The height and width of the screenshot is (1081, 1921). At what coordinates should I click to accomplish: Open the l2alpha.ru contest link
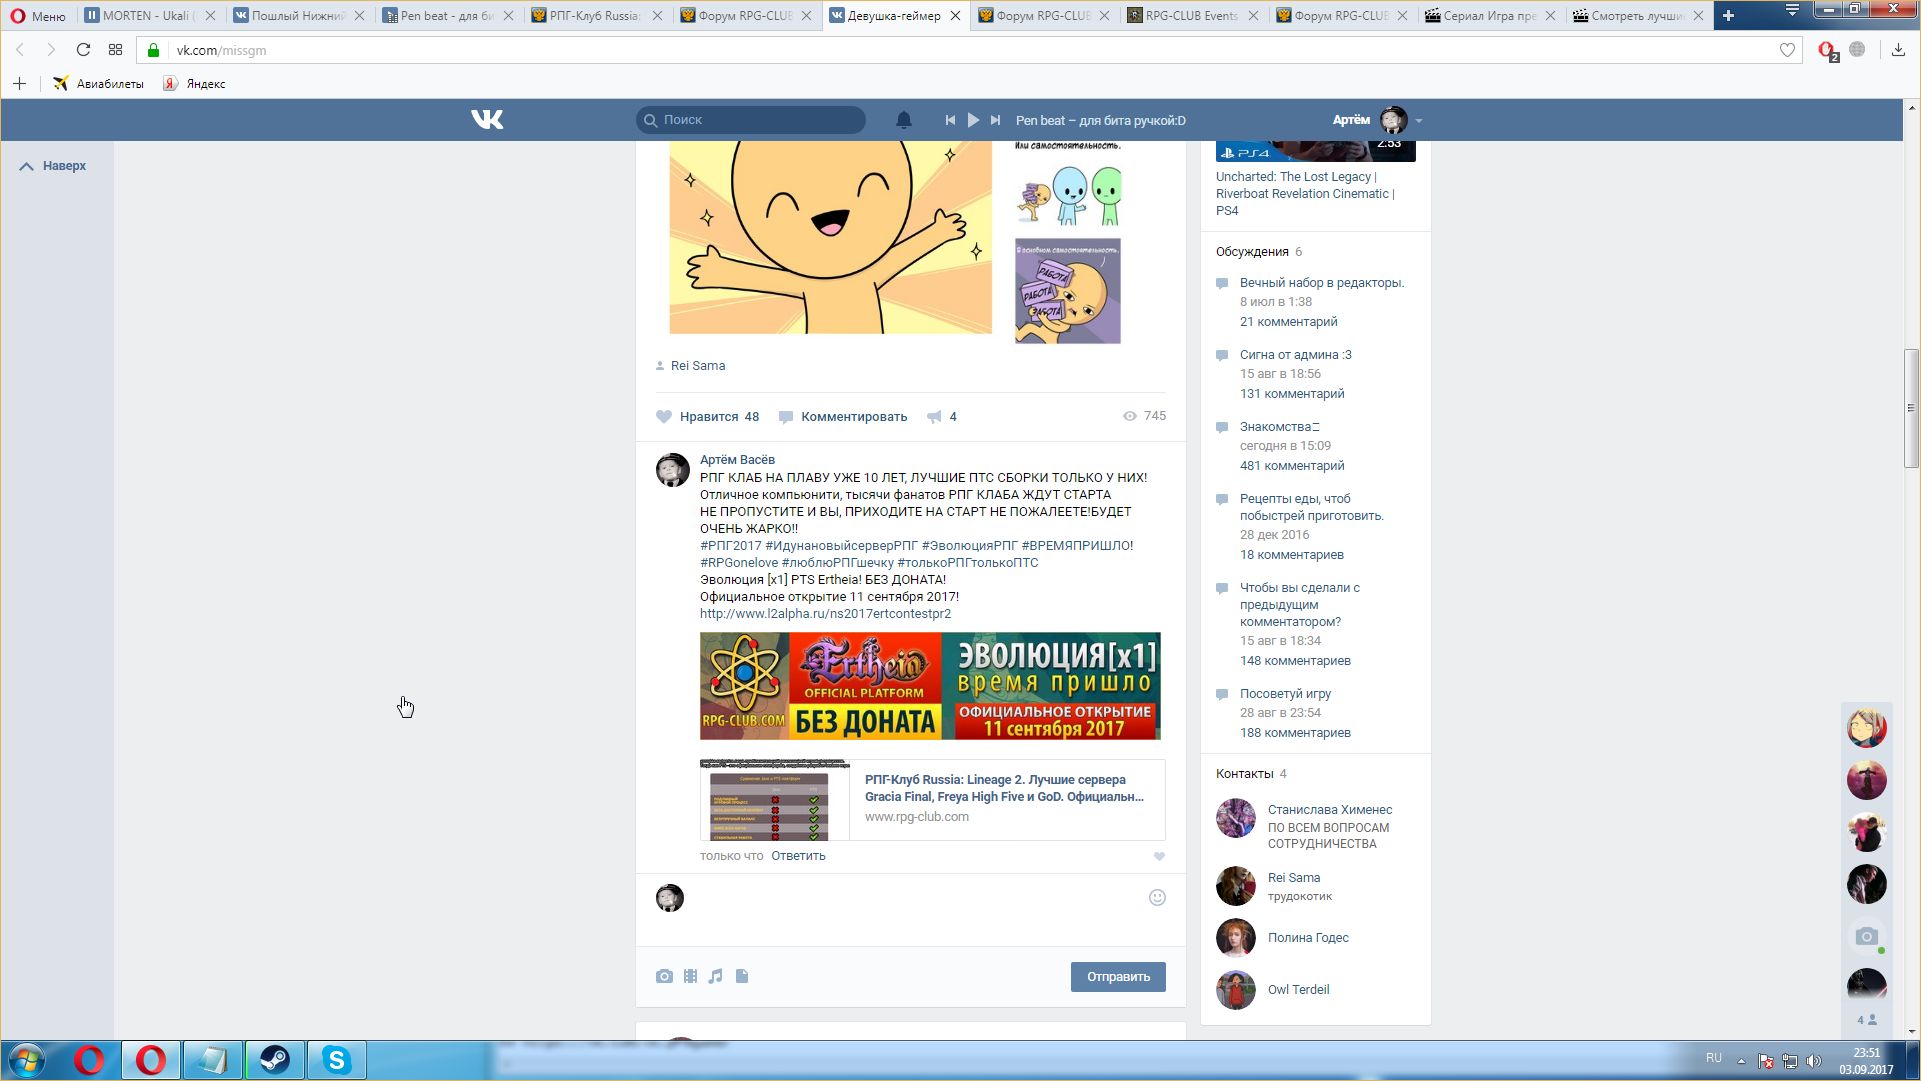click(x=825, y=614)
